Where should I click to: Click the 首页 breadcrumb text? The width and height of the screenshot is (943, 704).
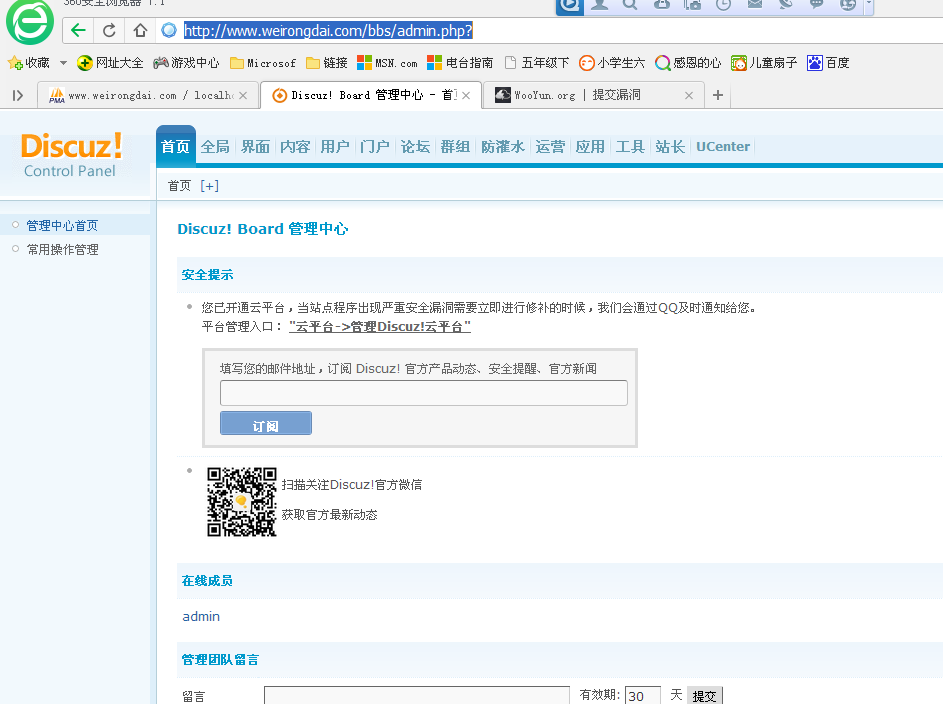point(179,186)
